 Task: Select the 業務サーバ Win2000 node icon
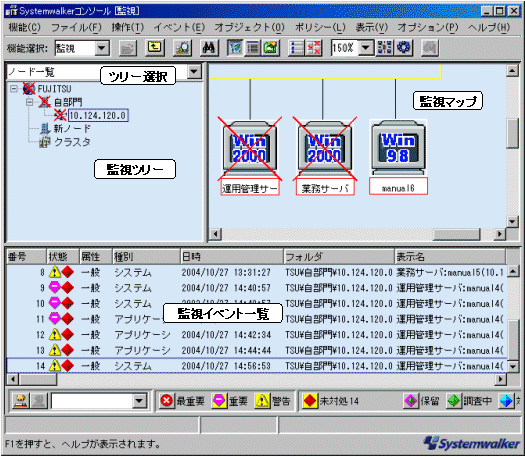tap(324, 148)
